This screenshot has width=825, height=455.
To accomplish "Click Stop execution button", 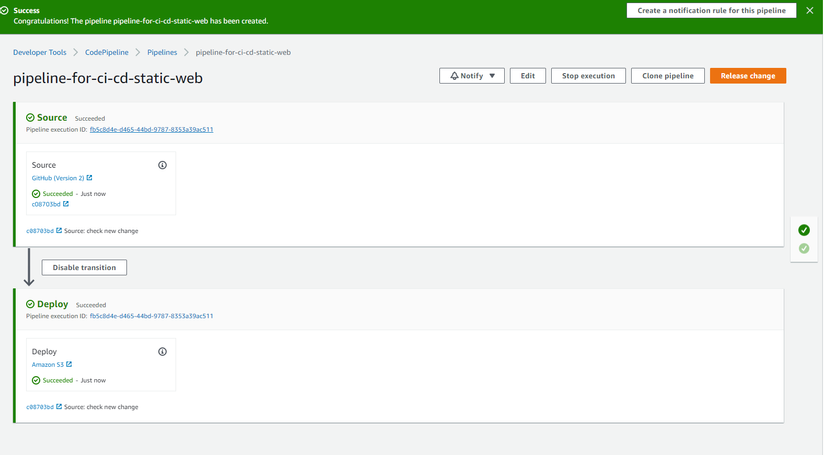I will click(x=588, y=76).
